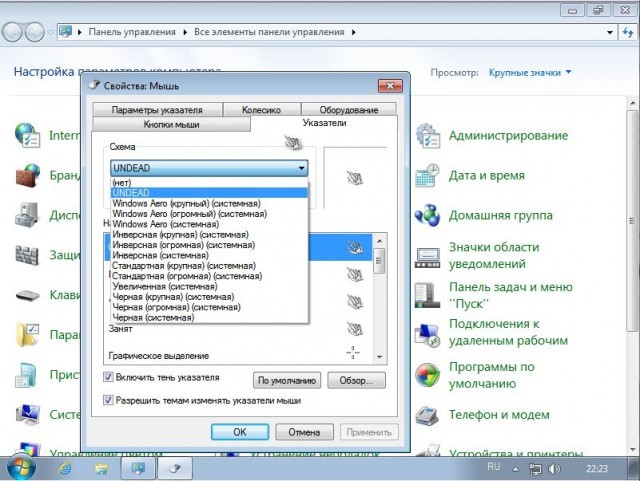
Task: Click pointer list scroll down arrow
Action: 379,357
